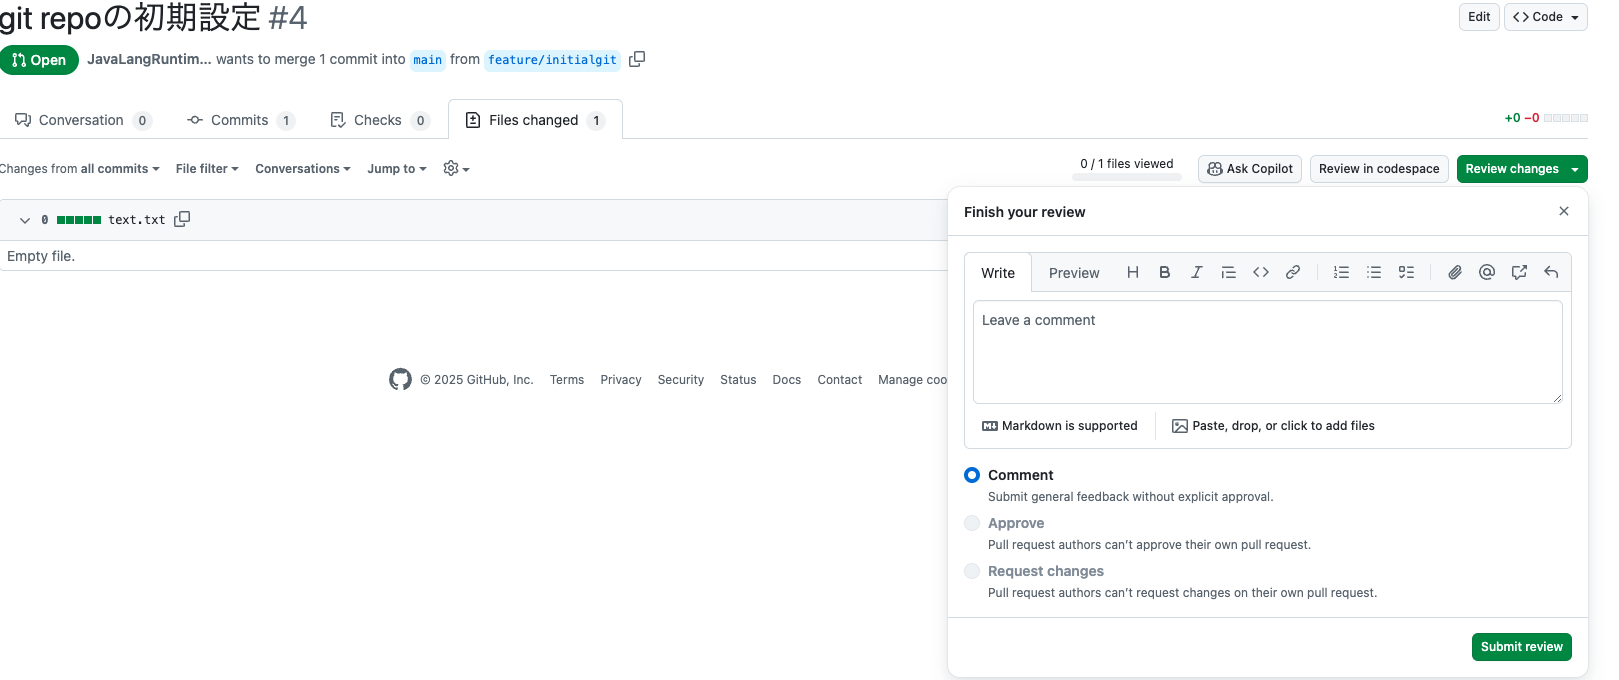Open the Conversations dropdown
This screenshot has height=680, width=1619.
point(303,169)
